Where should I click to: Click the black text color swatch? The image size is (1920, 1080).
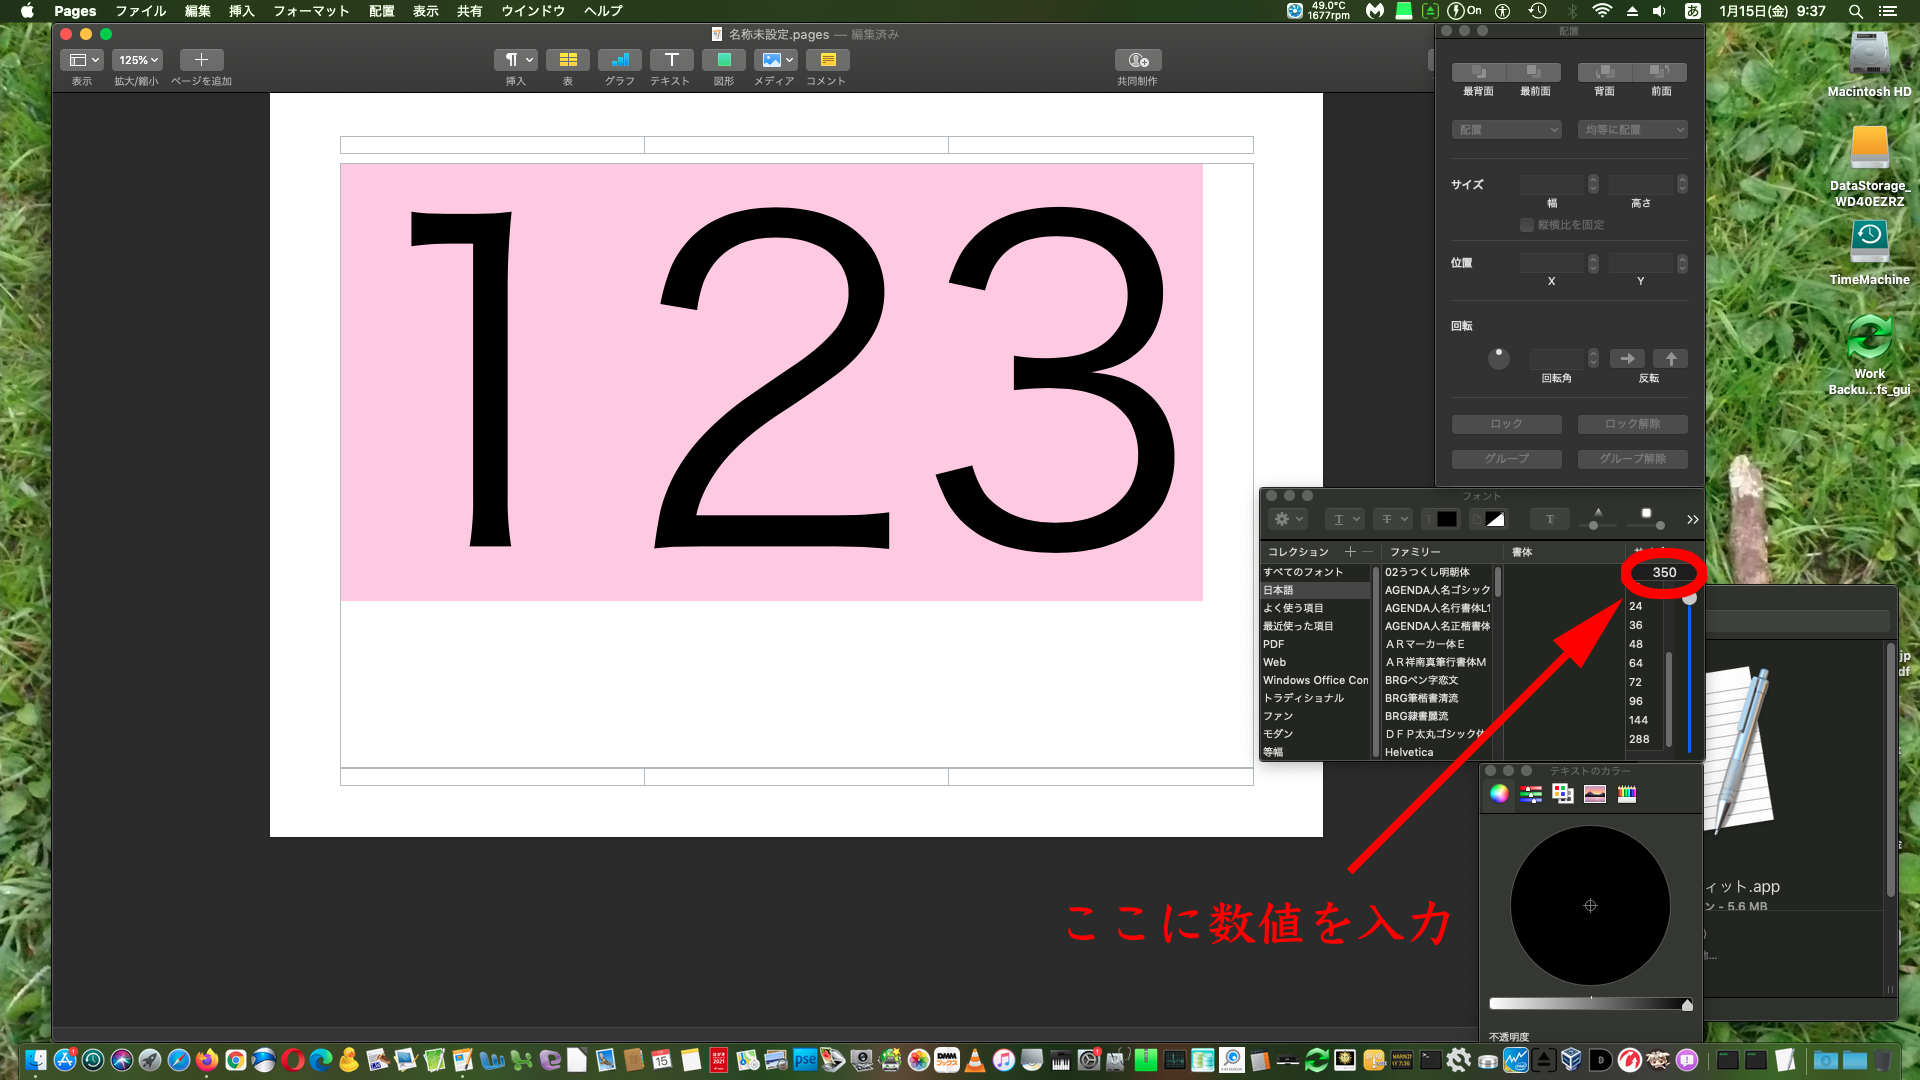point(1446,519)
